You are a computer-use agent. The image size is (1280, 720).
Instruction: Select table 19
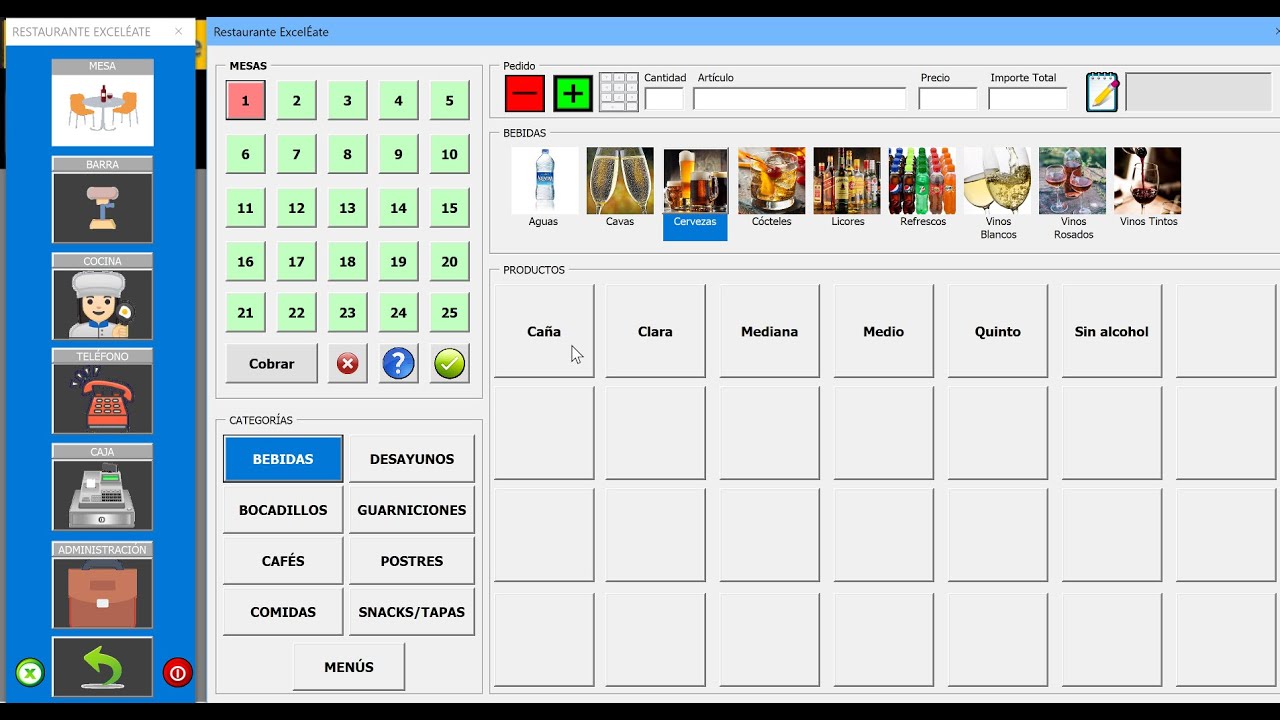pyautogui.click(x=398, y=262)
